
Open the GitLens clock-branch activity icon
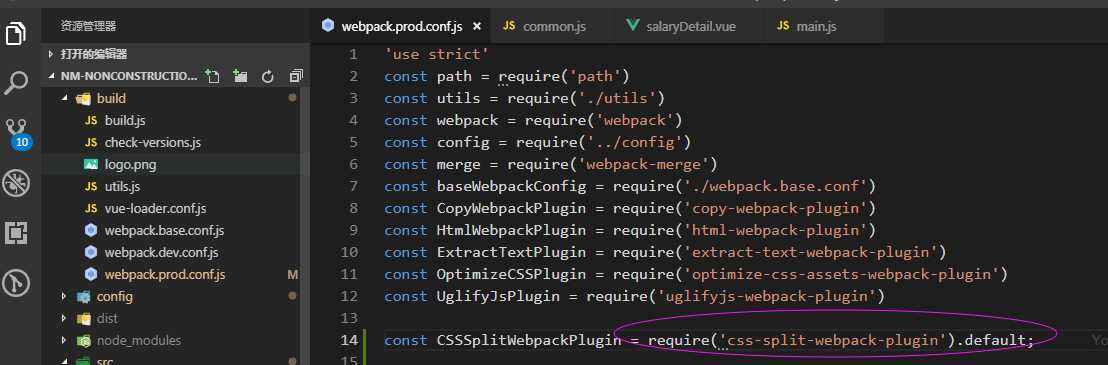[16, 282]
